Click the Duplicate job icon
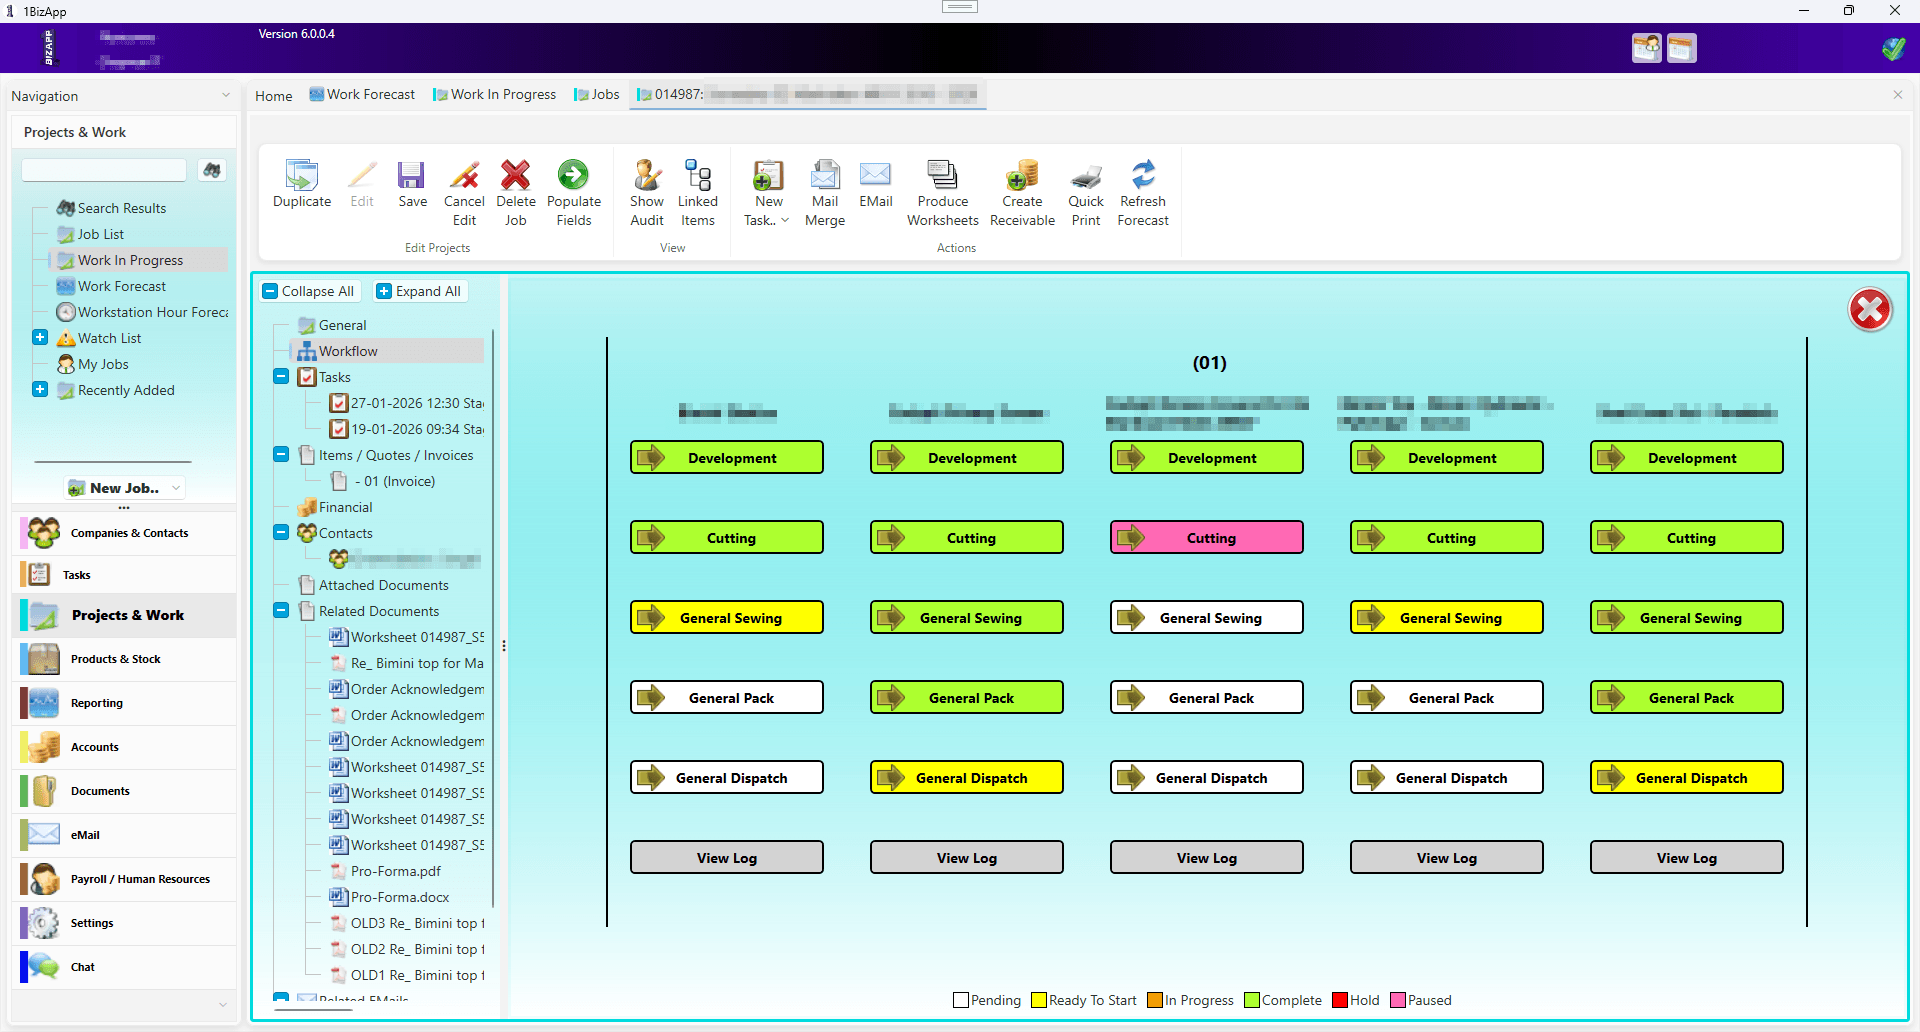 coord(301,176)
